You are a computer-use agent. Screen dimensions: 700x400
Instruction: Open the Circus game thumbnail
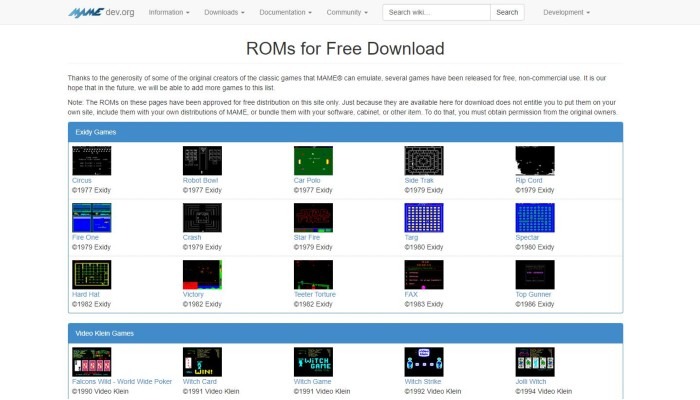[x=92, y=161]
